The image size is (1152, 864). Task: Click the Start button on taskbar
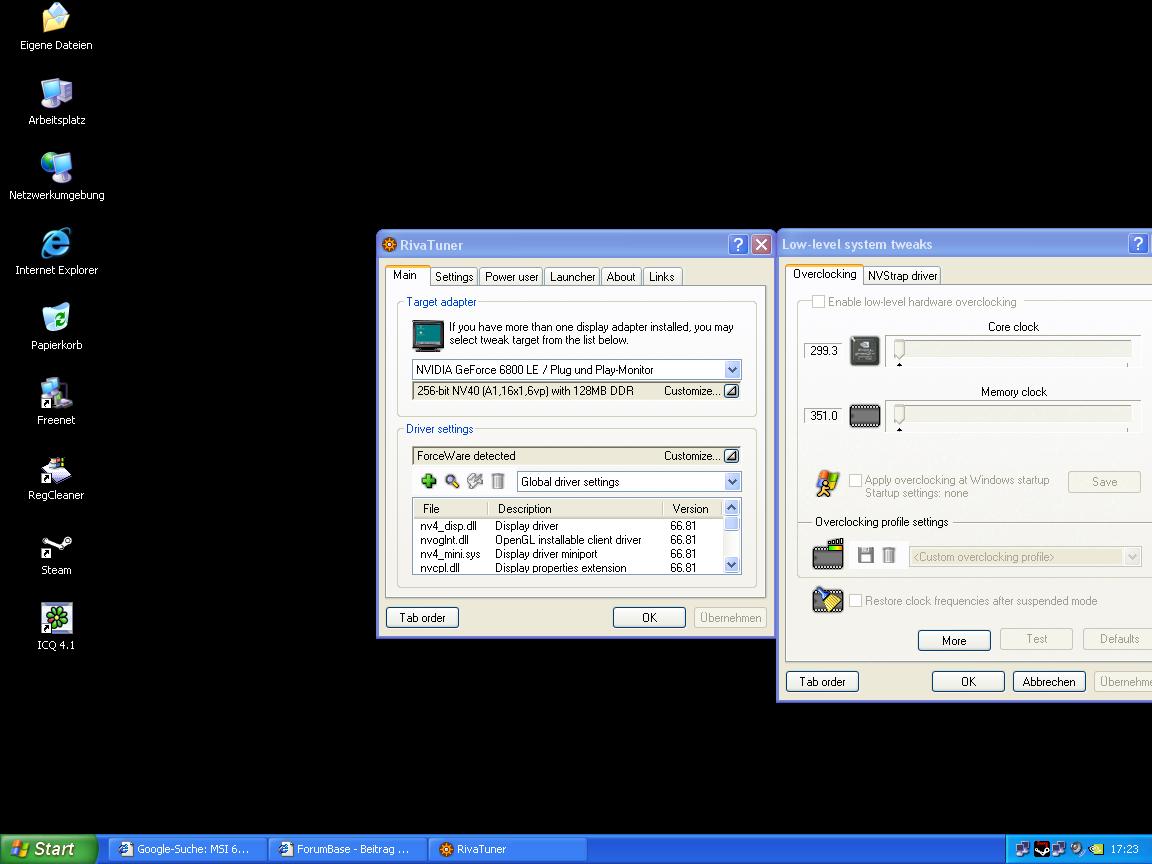pos(48,849)
